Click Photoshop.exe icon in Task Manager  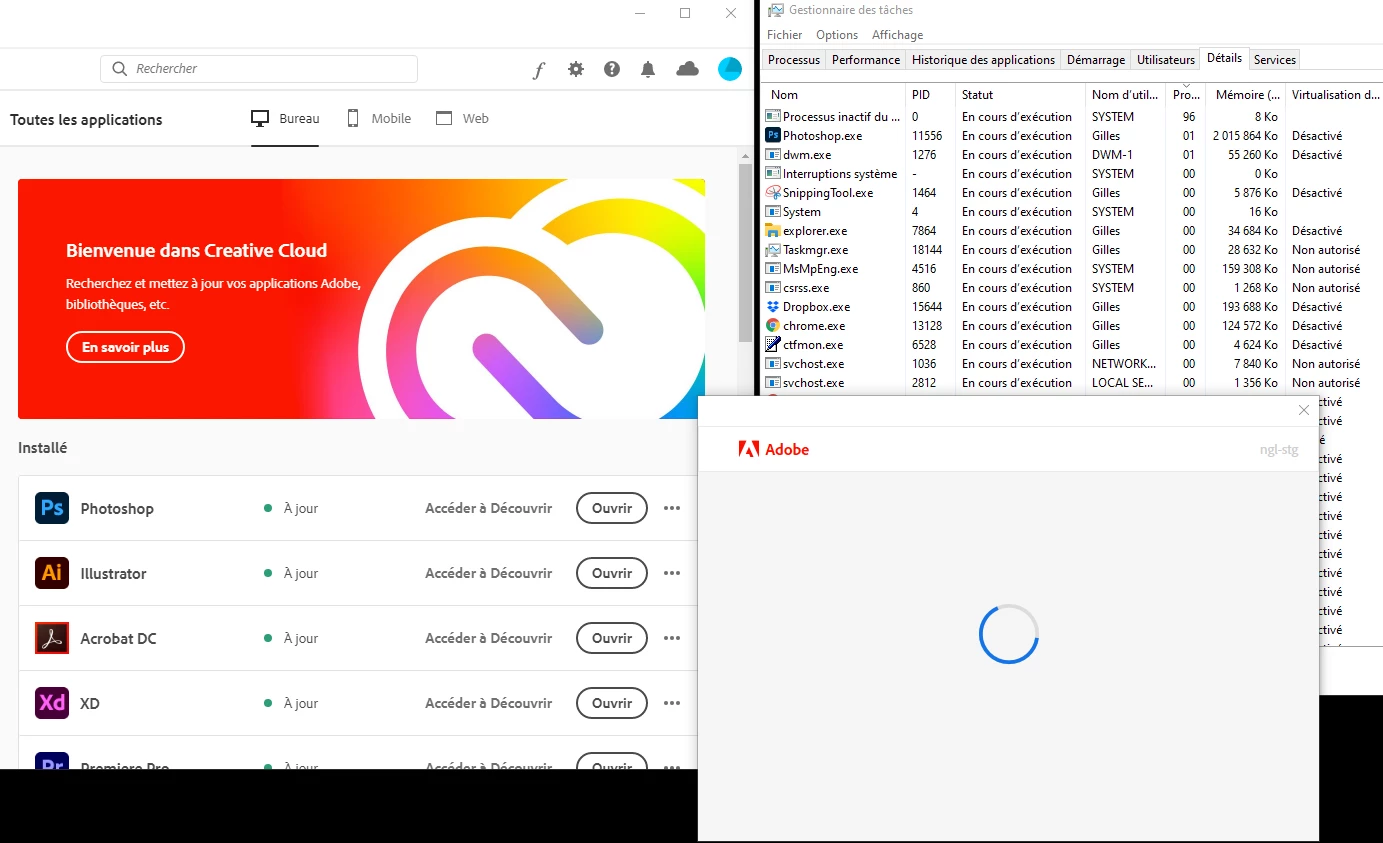point(772,135)
